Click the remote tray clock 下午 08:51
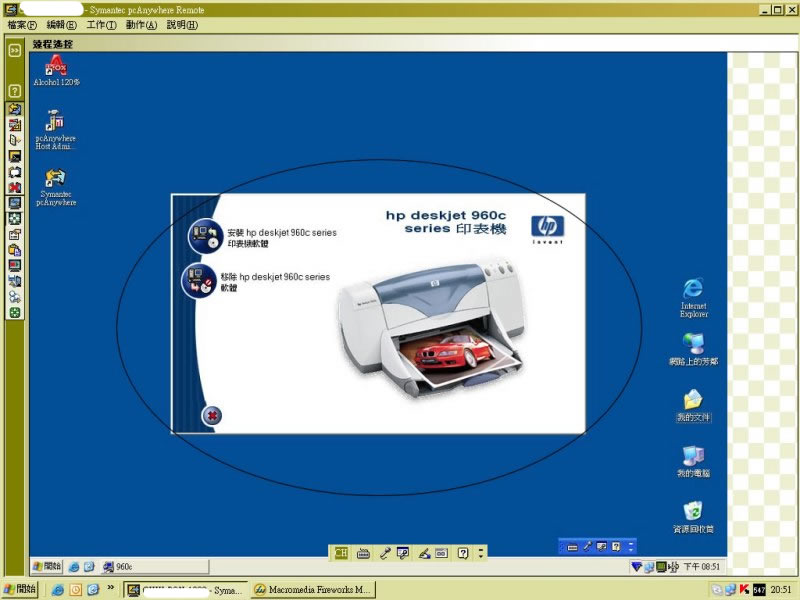The height and width of the screenshot is (600, 800). 702,566
